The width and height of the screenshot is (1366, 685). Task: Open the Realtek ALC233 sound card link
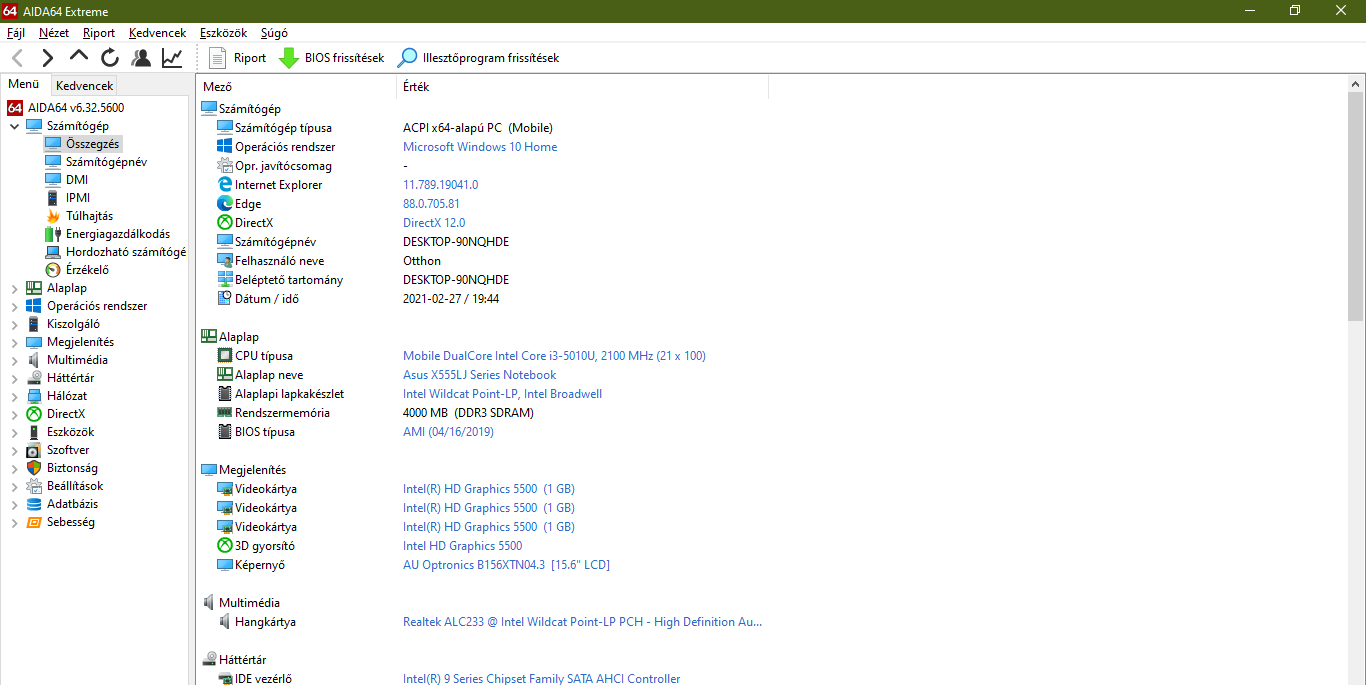tap(582, 622)
